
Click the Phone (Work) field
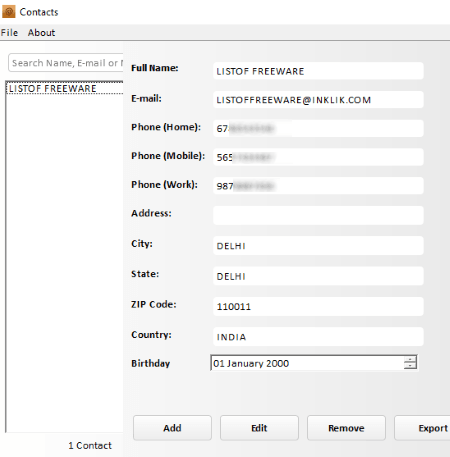tap(318, 186)
